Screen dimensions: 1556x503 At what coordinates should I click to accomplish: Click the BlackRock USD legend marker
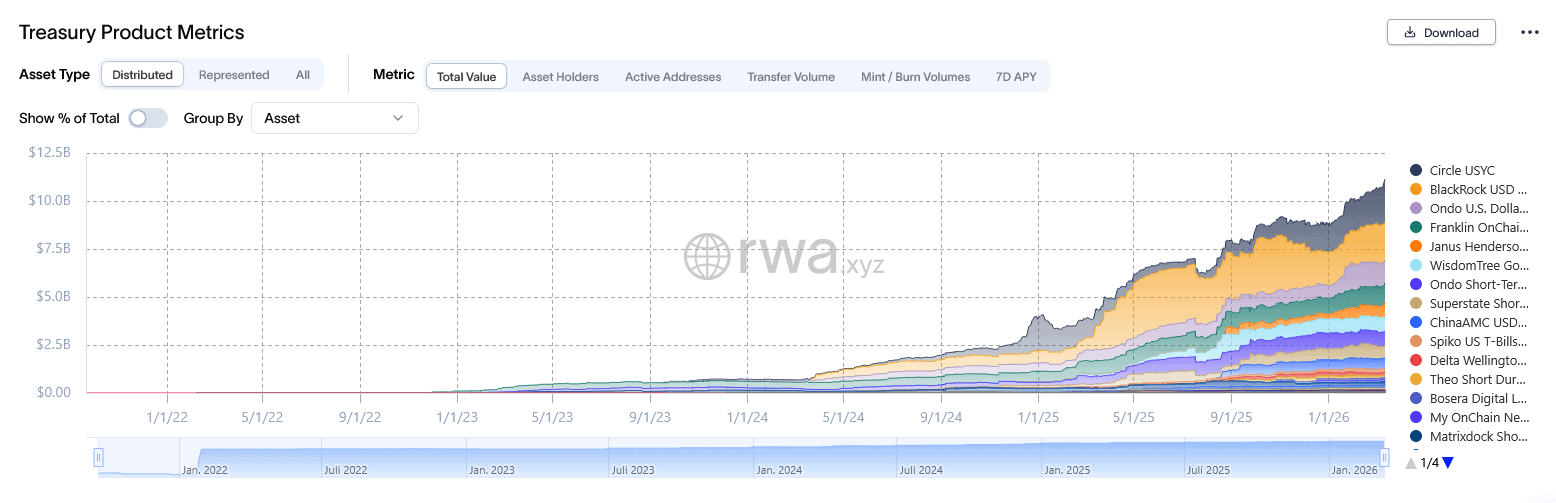pyautogui.click(x=1416, y=189)
